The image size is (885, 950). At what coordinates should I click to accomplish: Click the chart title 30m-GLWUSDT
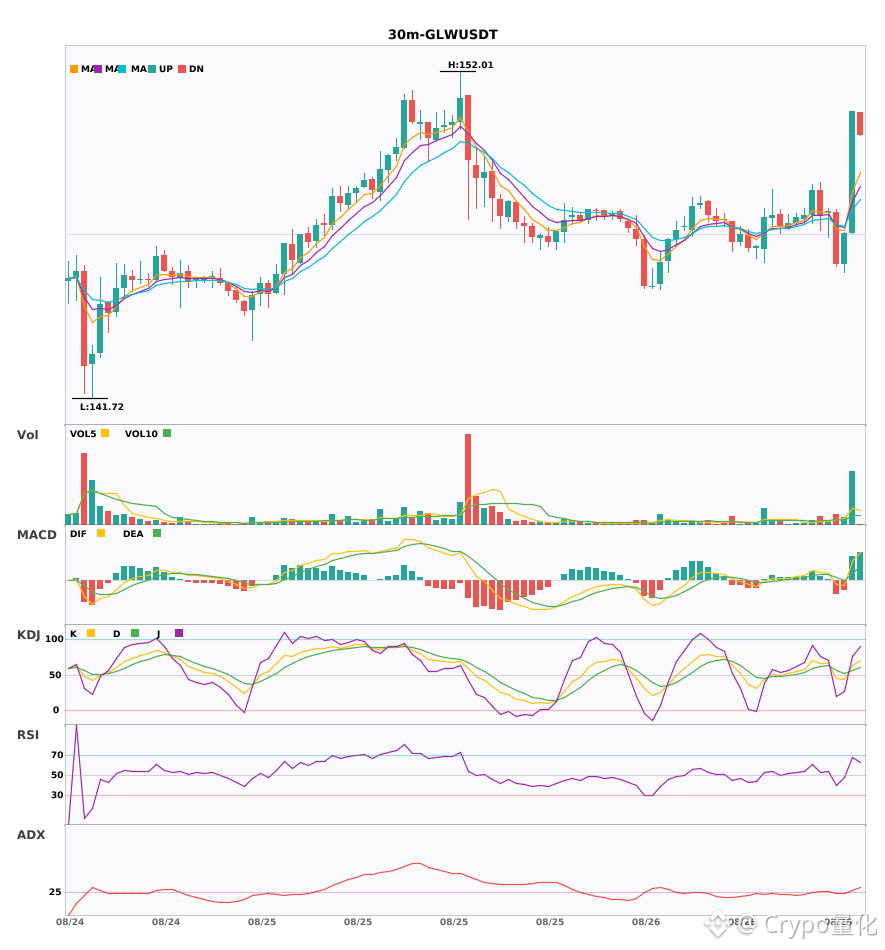click(x=443, y=35)
